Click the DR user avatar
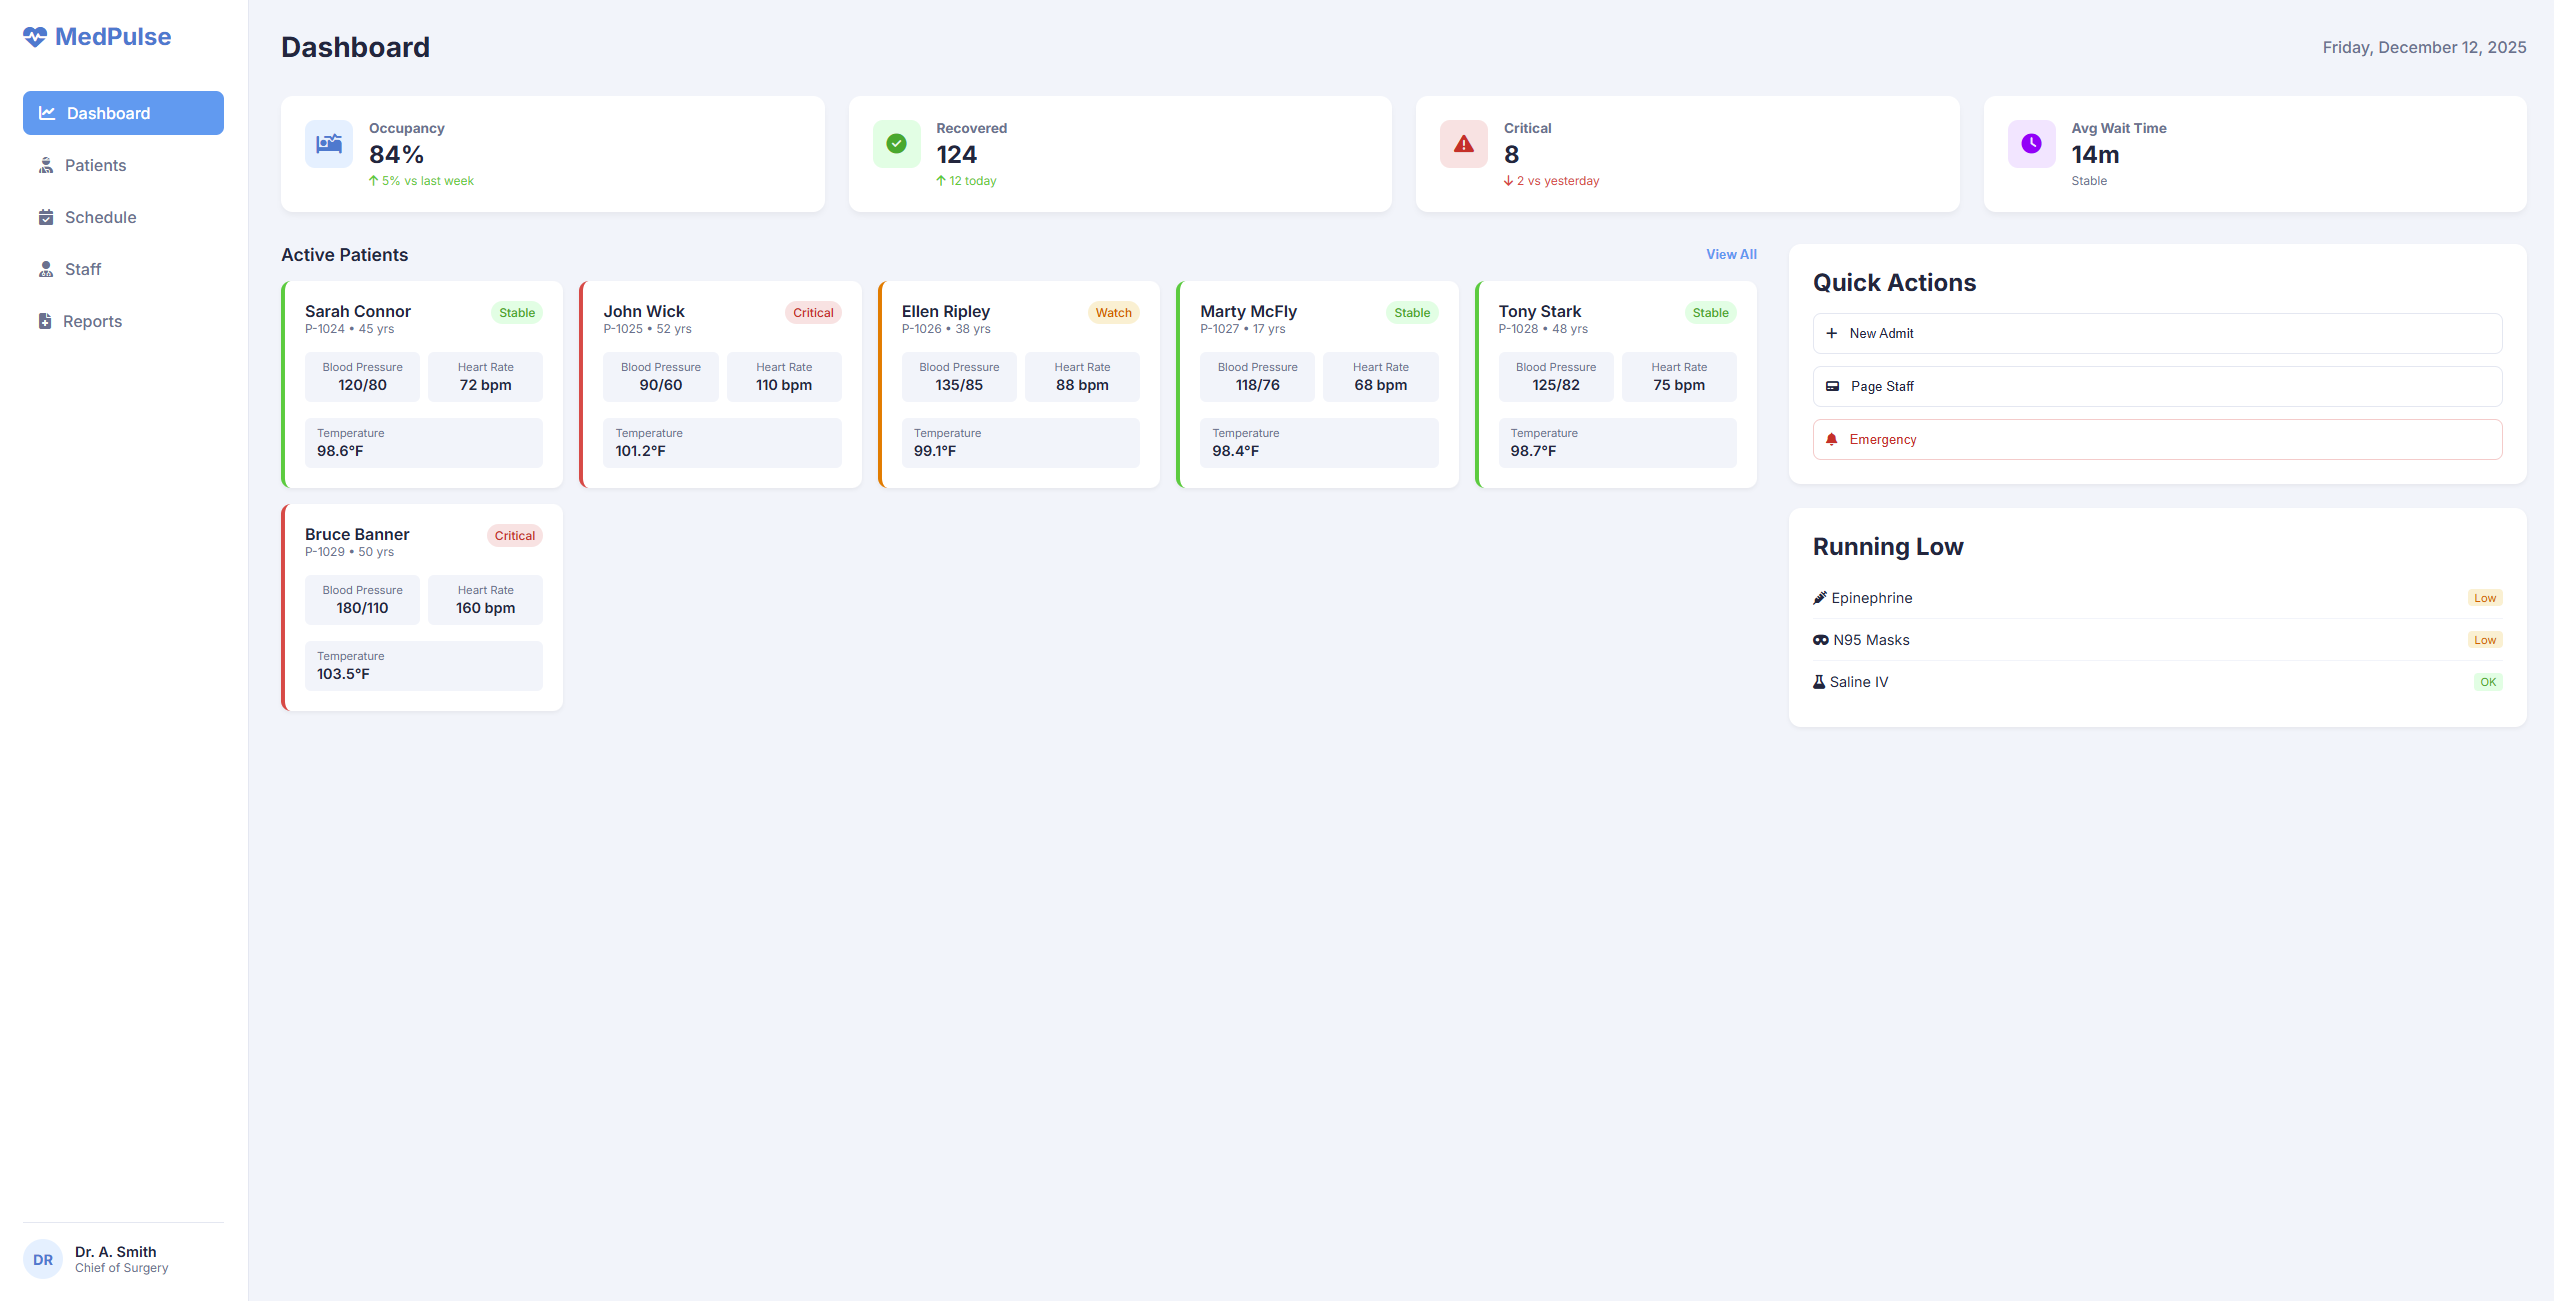 (43, 1260)
